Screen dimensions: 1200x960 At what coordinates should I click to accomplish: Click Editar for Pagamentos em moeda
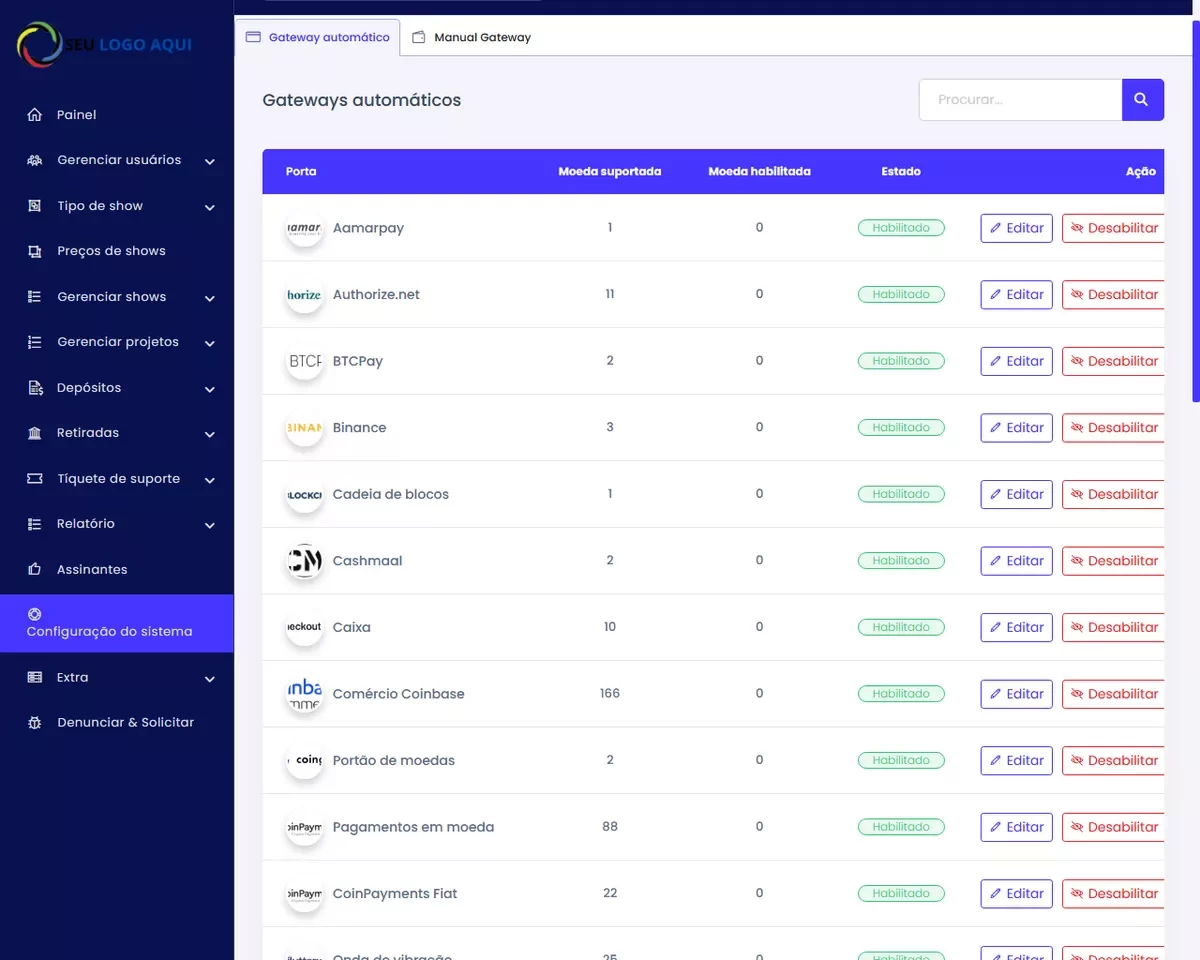tap(1016, 827)
